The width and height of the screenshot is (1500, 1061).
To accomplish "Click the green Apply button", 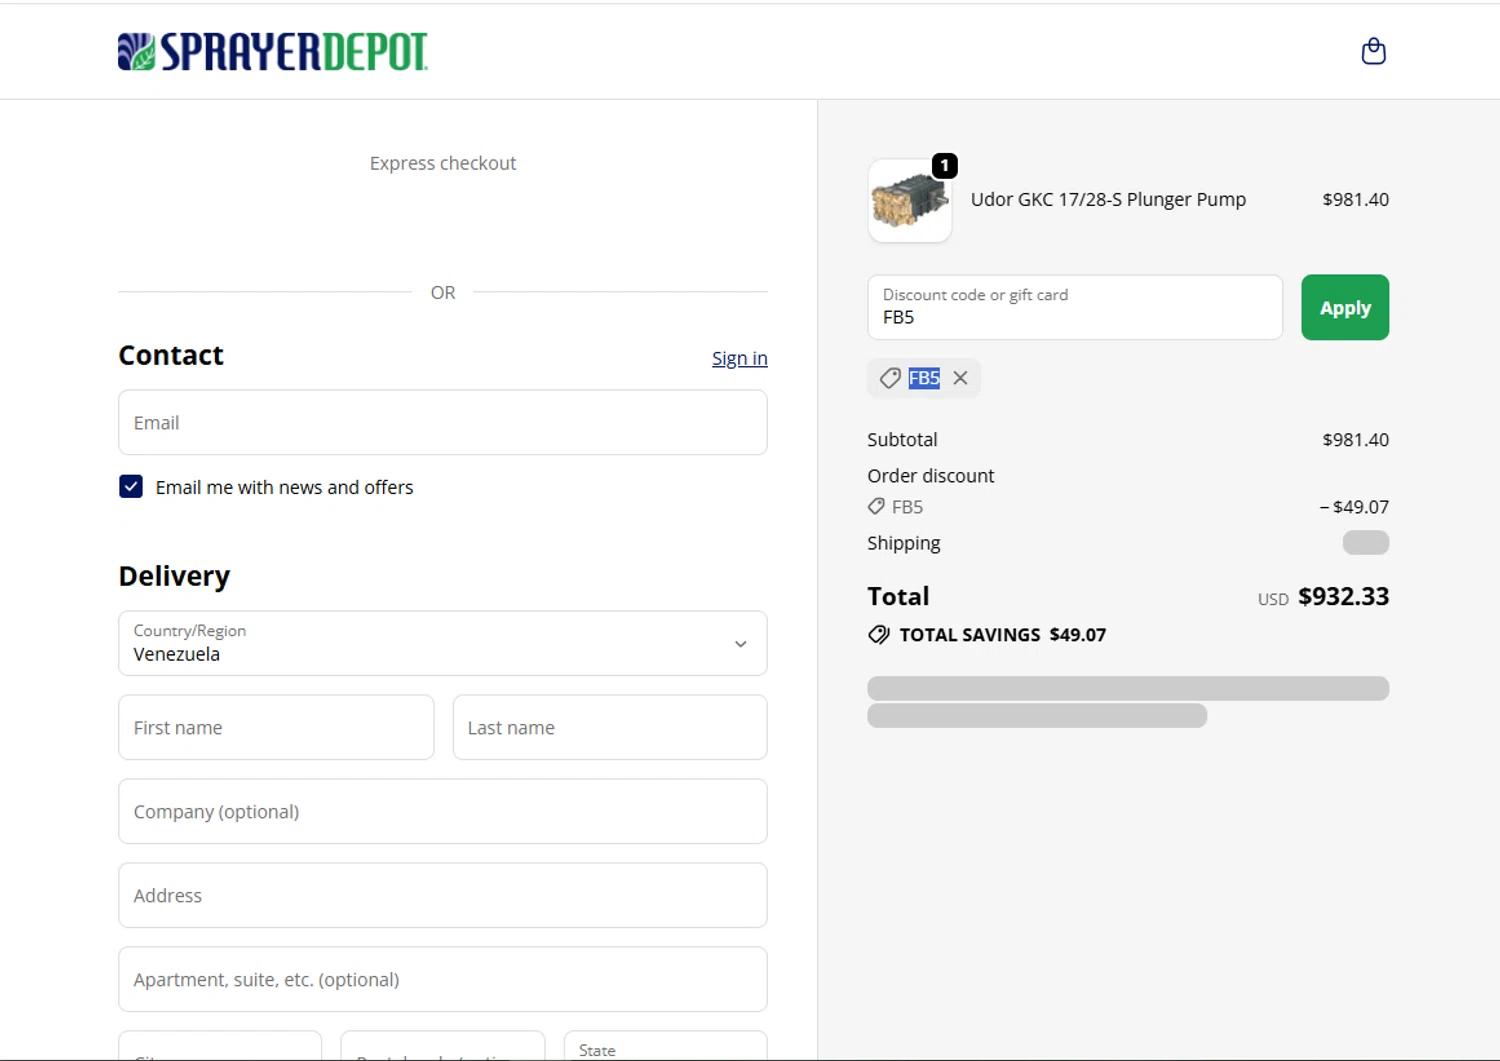I will click(x=1345, y=308).
